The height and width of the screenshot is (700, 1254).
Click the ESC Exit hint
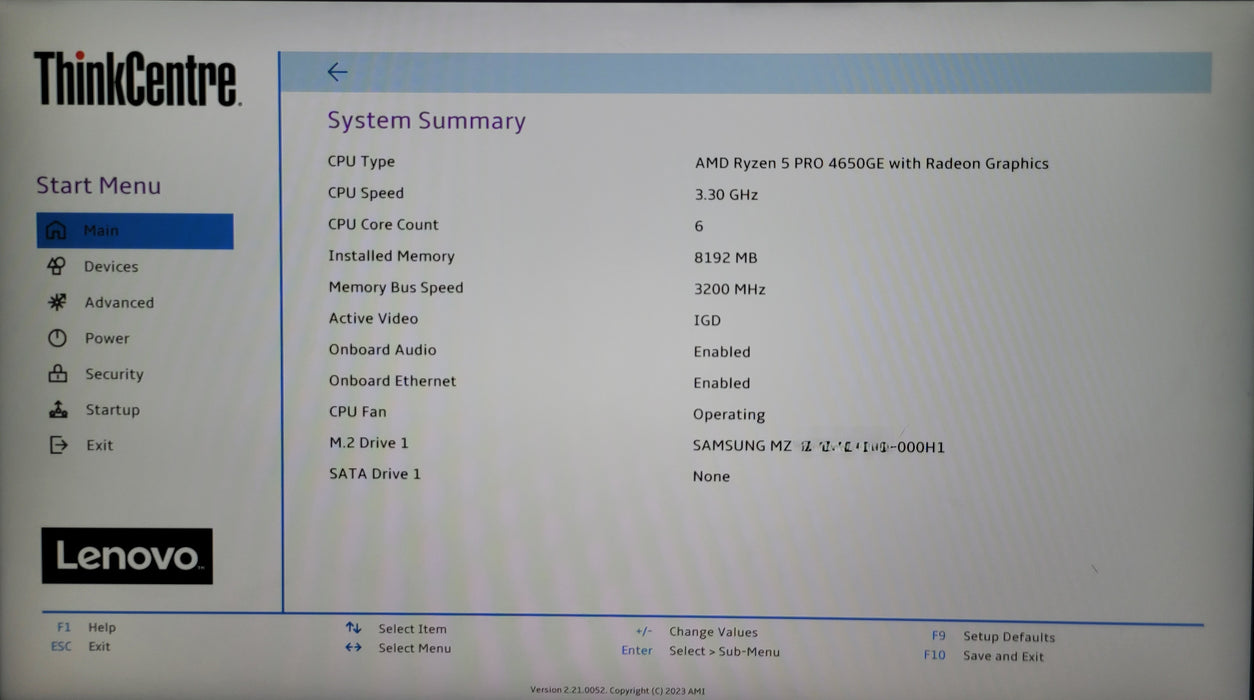[x=81, y=647]
